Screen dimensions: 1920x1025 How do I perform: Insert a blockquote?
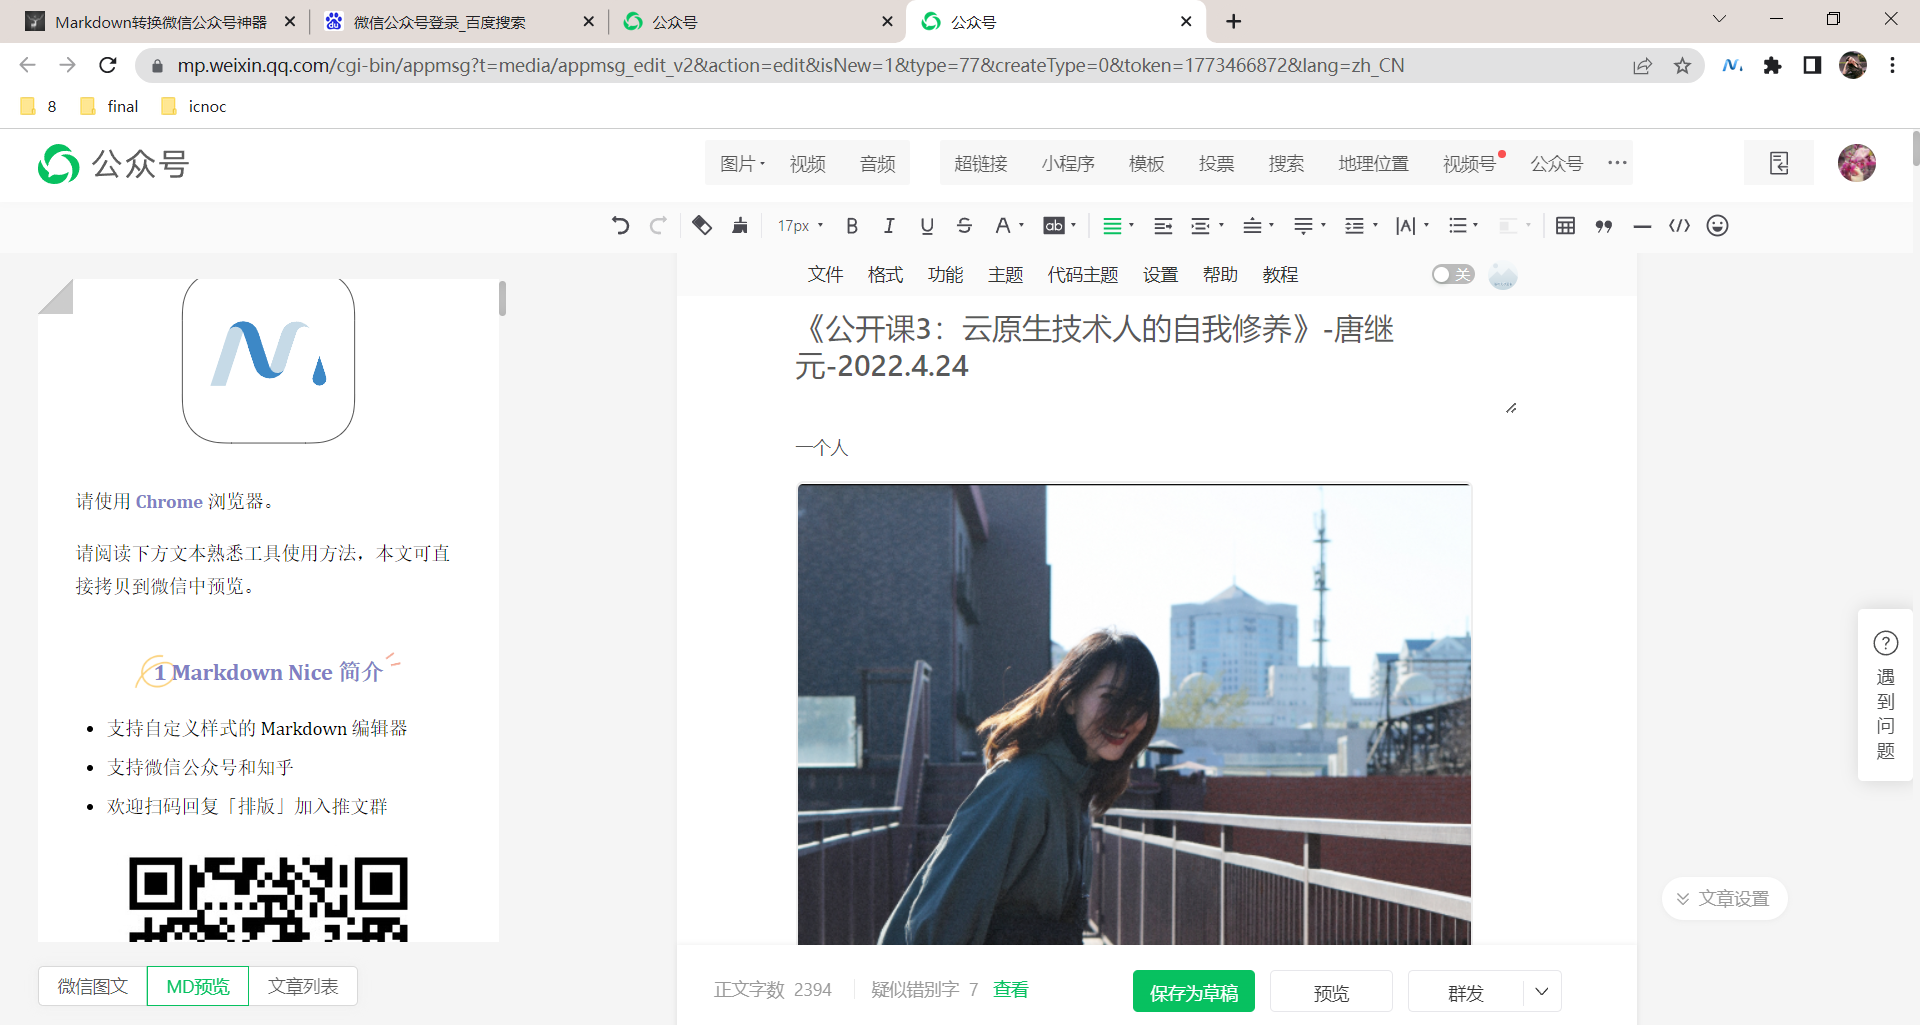click(1604, 226)
